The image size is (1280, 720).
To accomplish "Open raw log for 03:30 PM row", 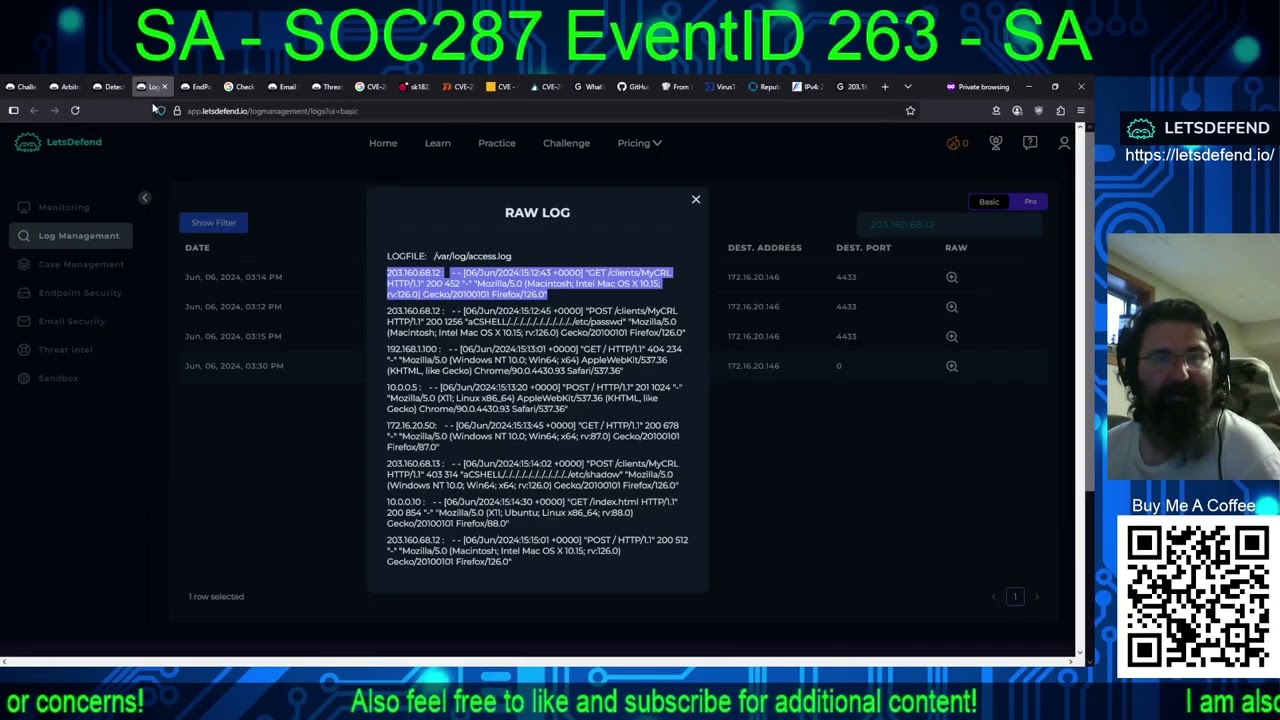I will click(952, 366).
